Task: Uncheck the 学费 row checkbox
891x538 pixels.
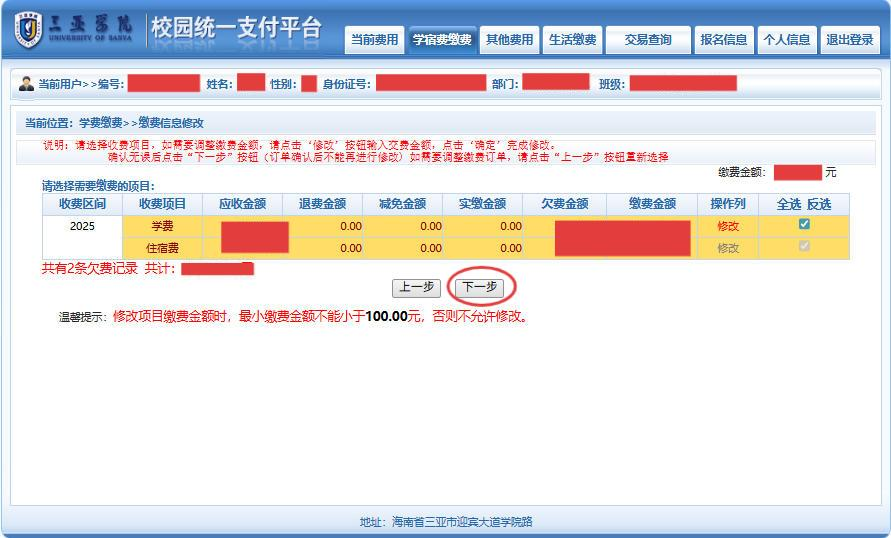Action: click(804, 225)
